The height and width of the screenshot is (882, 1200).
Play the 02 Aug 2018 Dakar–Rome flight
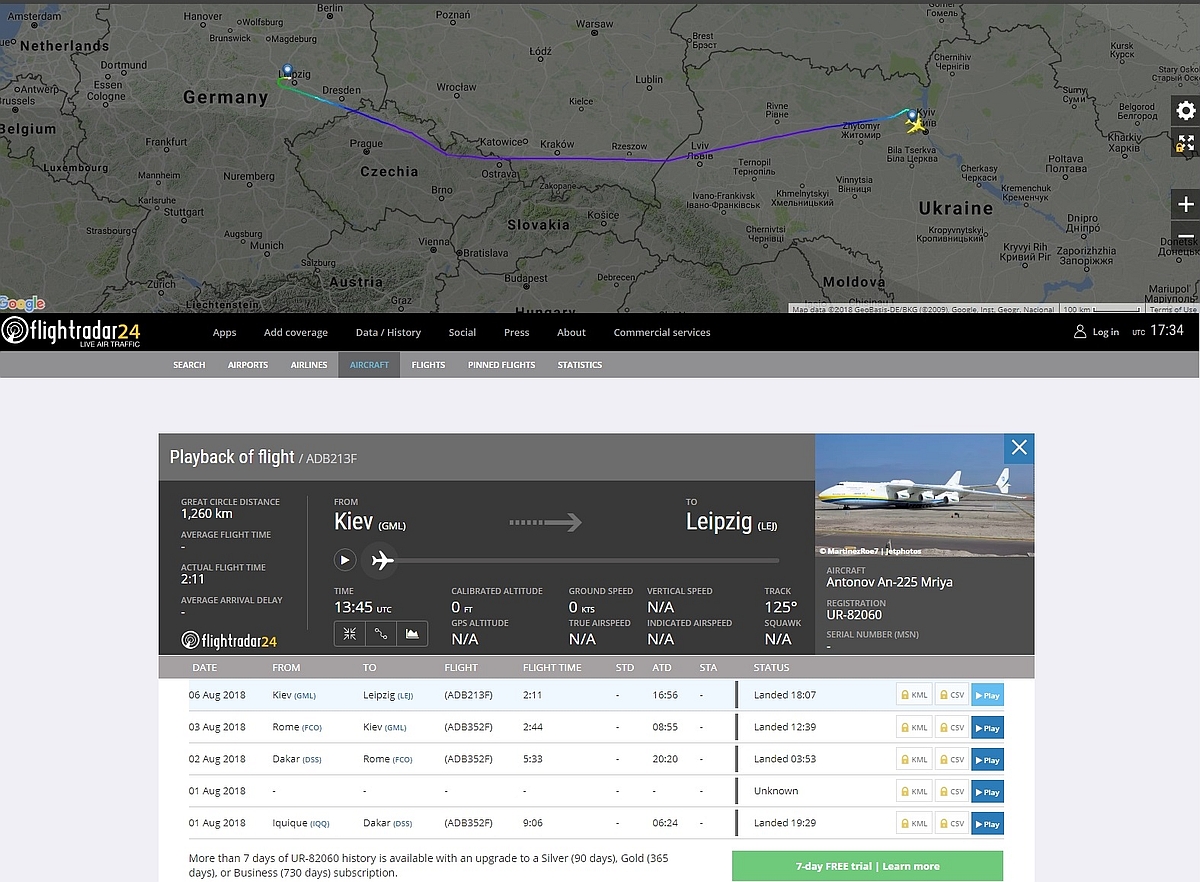[987, 759]
